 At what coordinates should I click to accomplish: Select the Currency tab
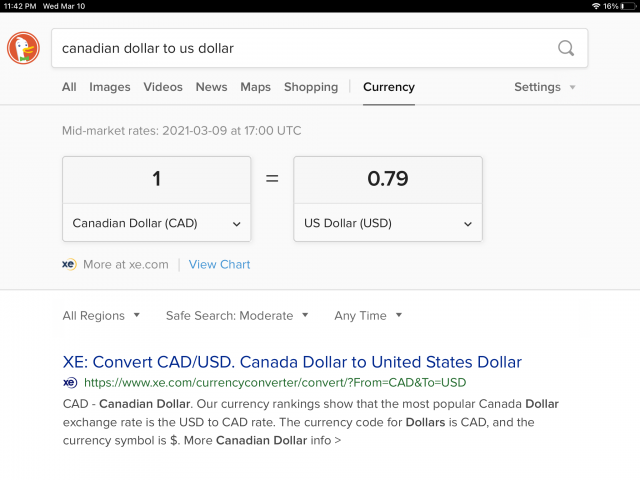389,87
